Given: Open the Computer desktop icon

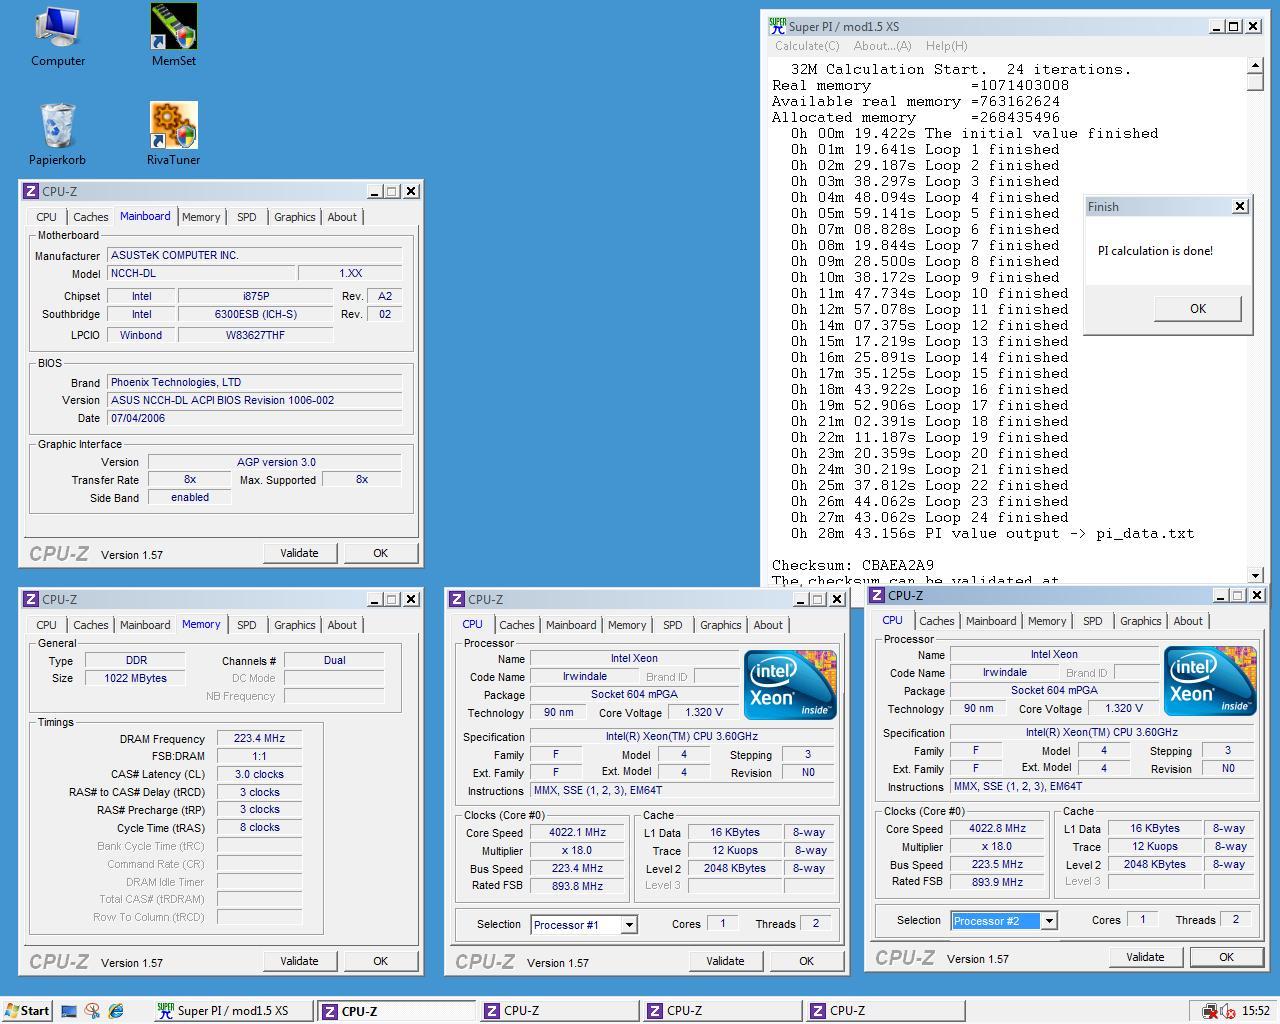Looking at the screenshot, I should tap(57, 36).
